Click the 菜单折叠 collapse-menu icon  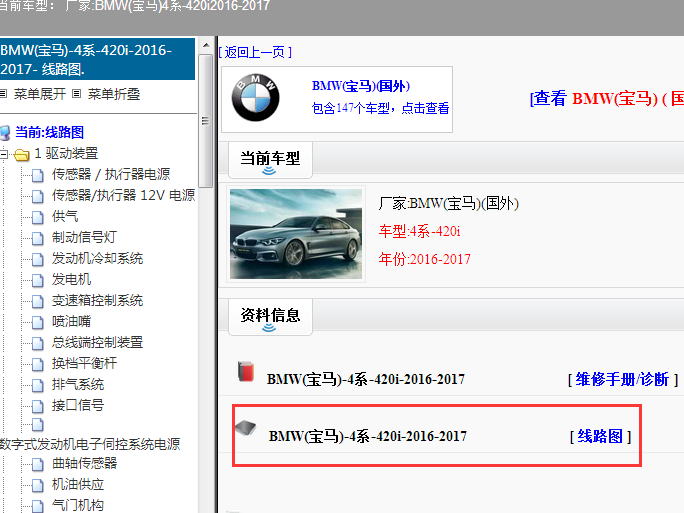(76, 94)
